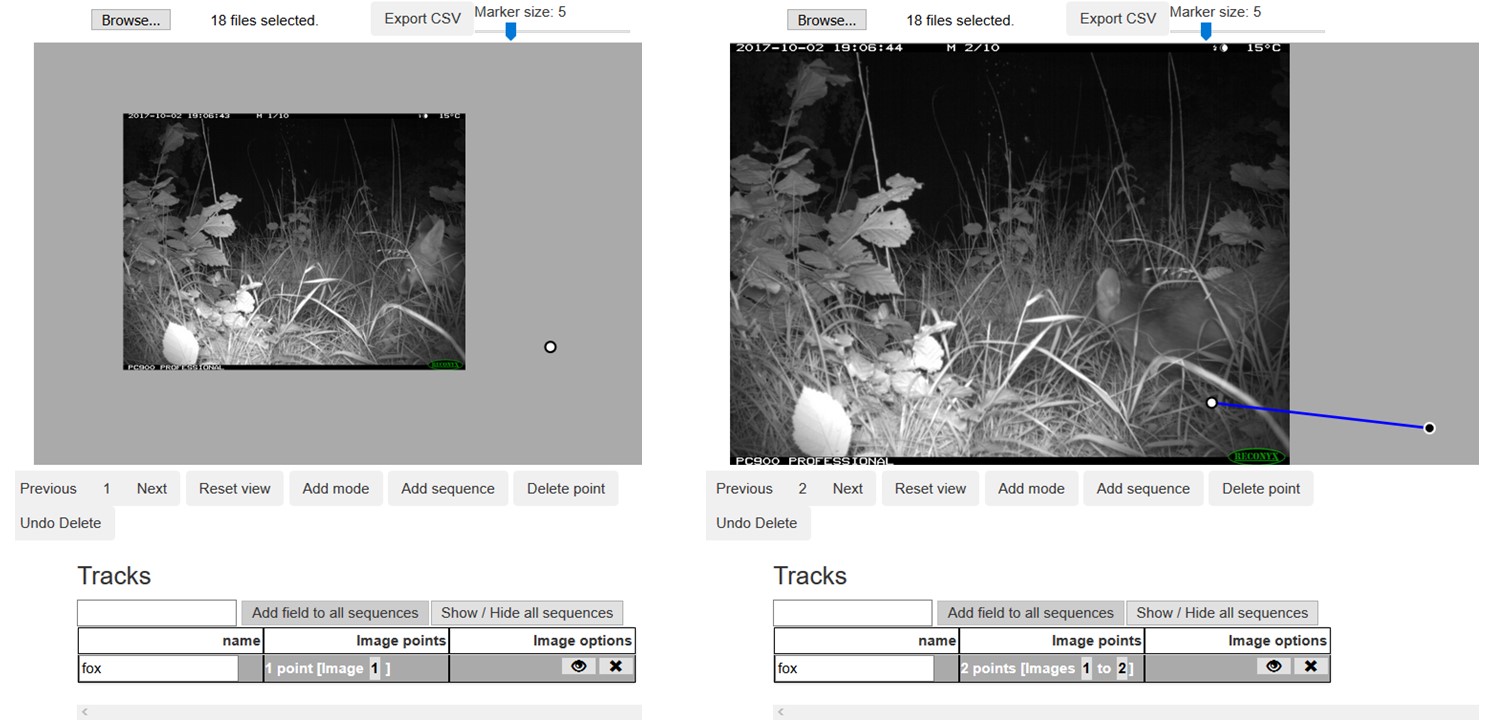1512x720 pixels.
Task: Toggle Add mode in right panel
Action: pos(1032,489)
